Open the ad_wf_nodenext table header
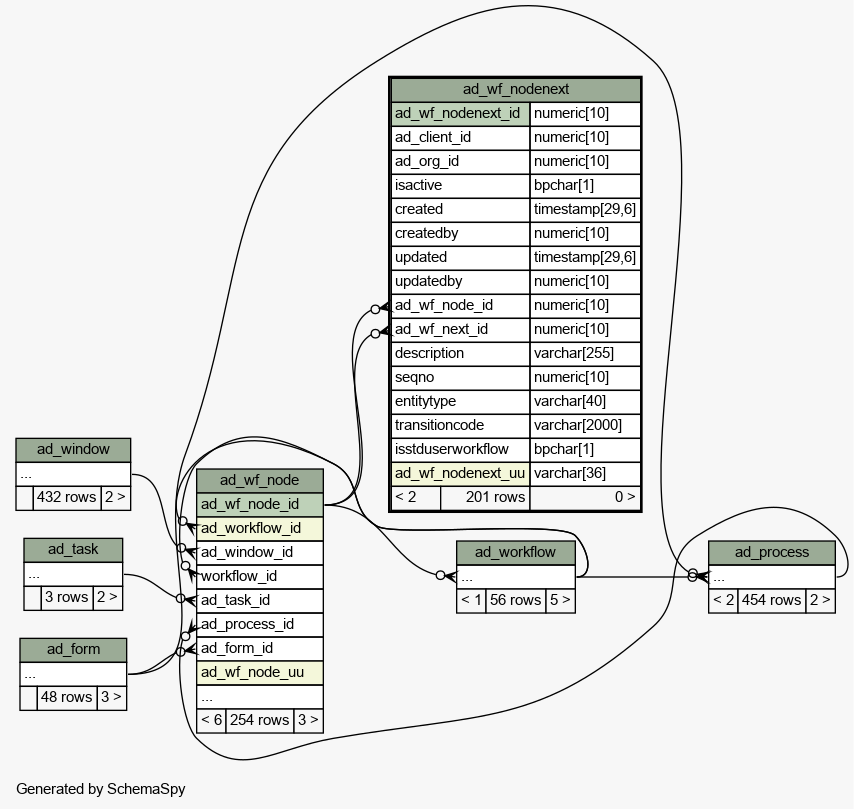 pyautogui.click(x=515, y=89)
